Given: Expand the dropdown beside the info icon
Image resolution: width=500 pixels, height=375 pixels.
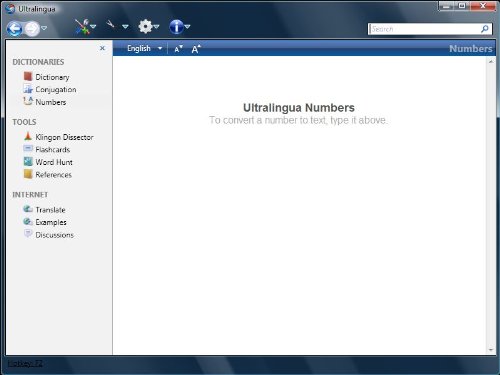Looking at the screenshot, I should (187, 26).
